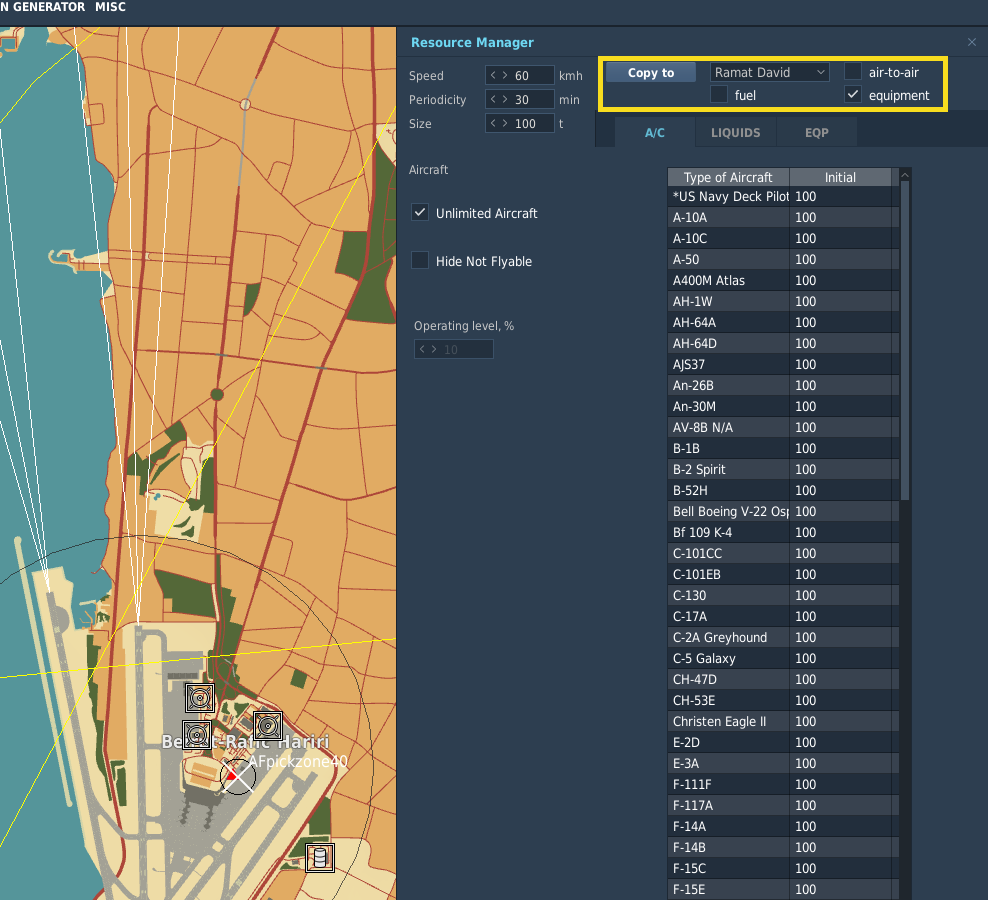Select the CH-53E row
Screen dimensions: 988x900
(783, 700)
